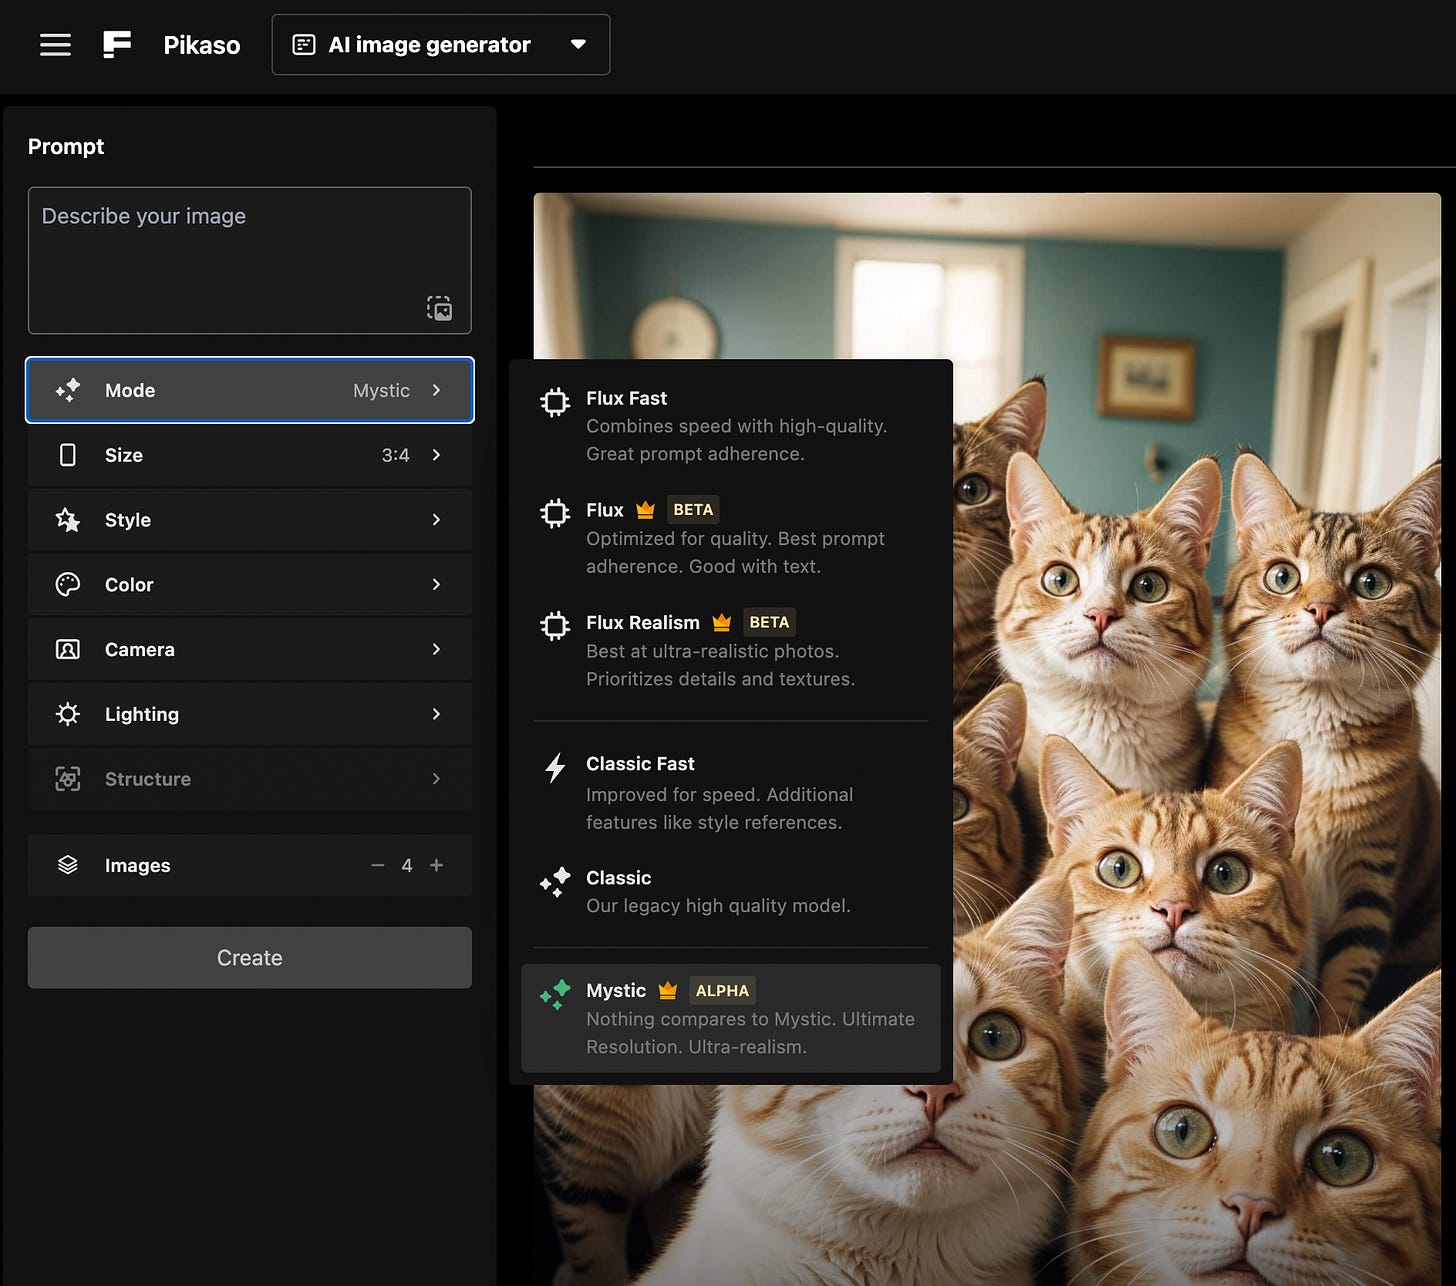Open the Structure options row
Viewport: 1456px width, 1286px height.
pyautogui.click(x=250, y=779)
